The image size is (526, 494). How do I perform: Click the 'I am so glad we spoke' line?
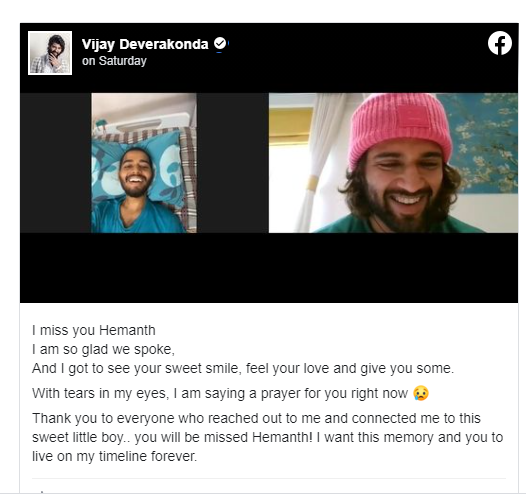click(103, 349)
